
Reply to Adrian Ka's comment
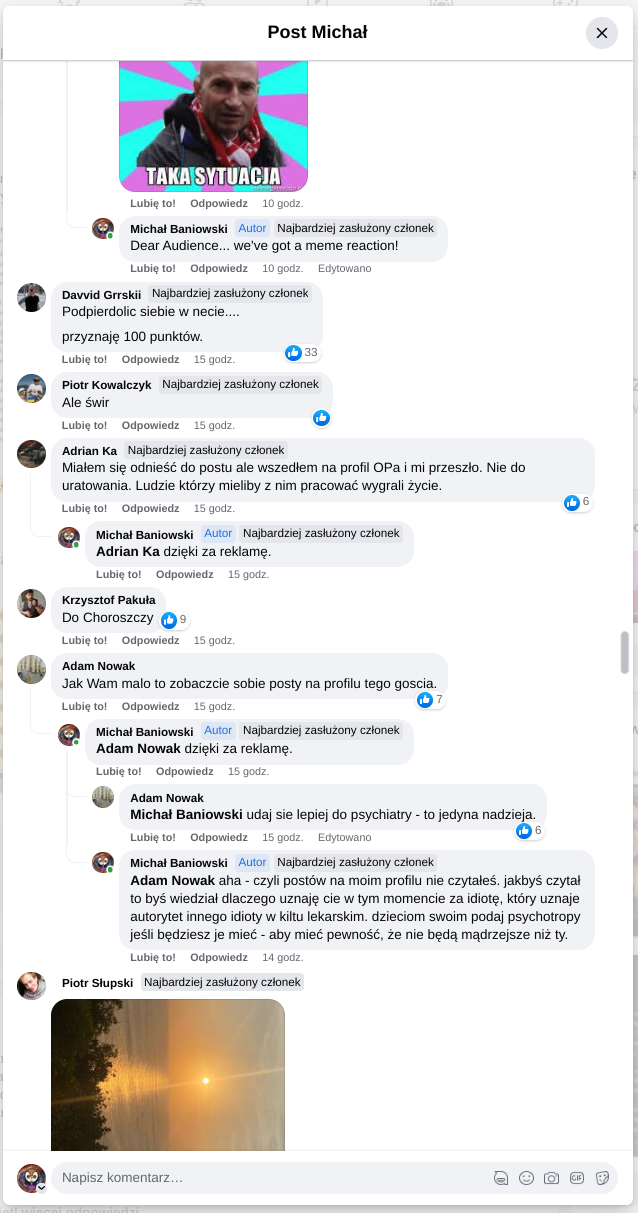pos(150,508)
